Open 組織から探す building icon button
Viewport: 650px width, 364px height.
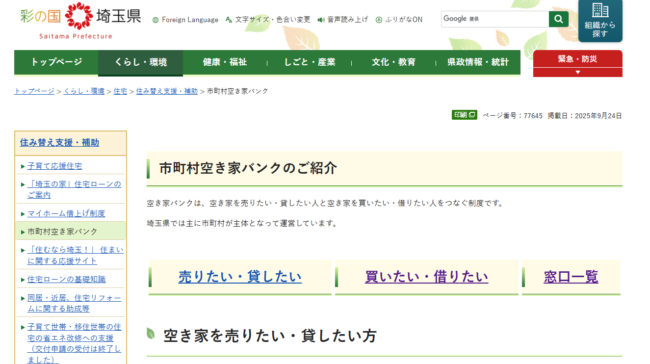(600, 21)
